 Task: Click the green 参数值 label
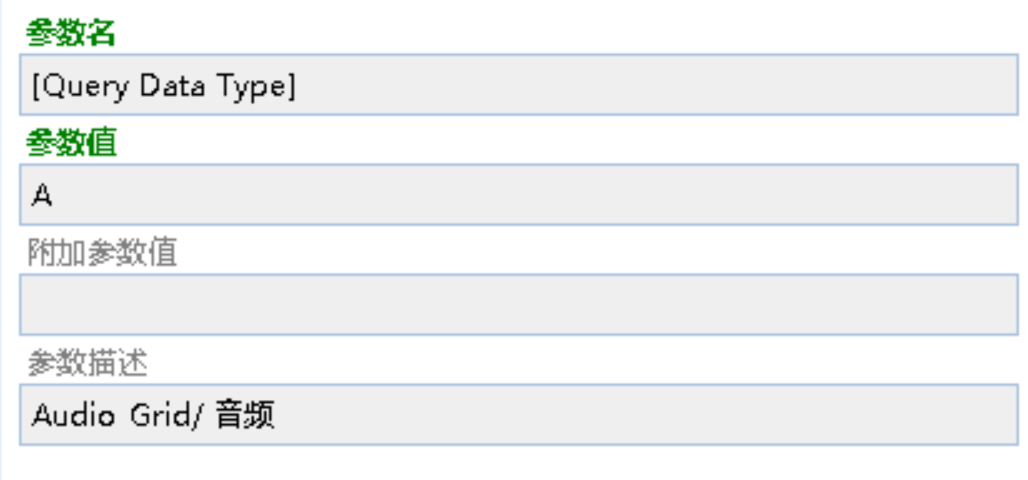pos(71,143)
